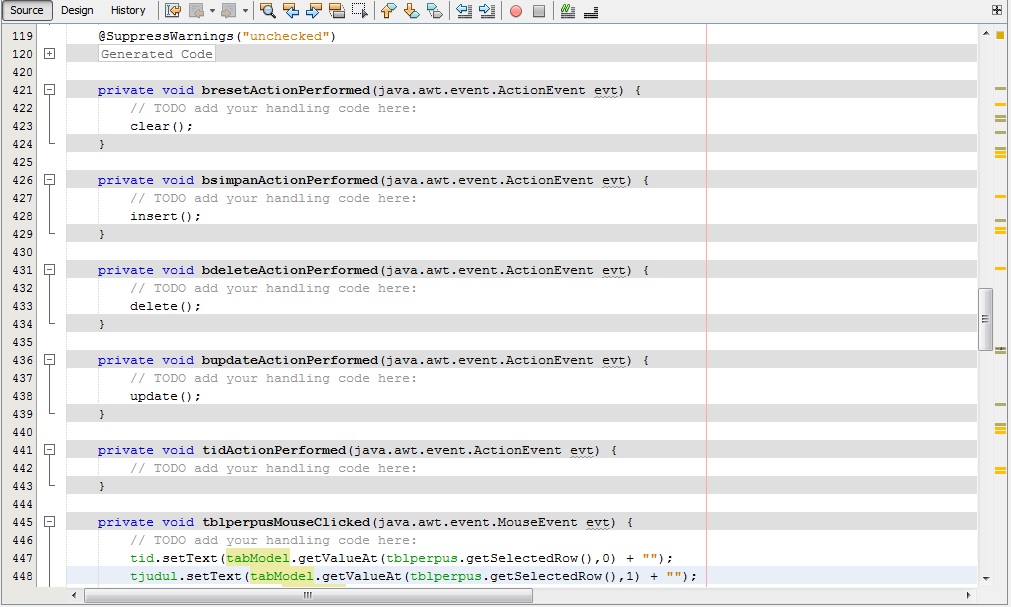This screenshot has width=1011, height=607.
Task: Click the Find Previous Occurrence icon
Action: coord(291,11)
